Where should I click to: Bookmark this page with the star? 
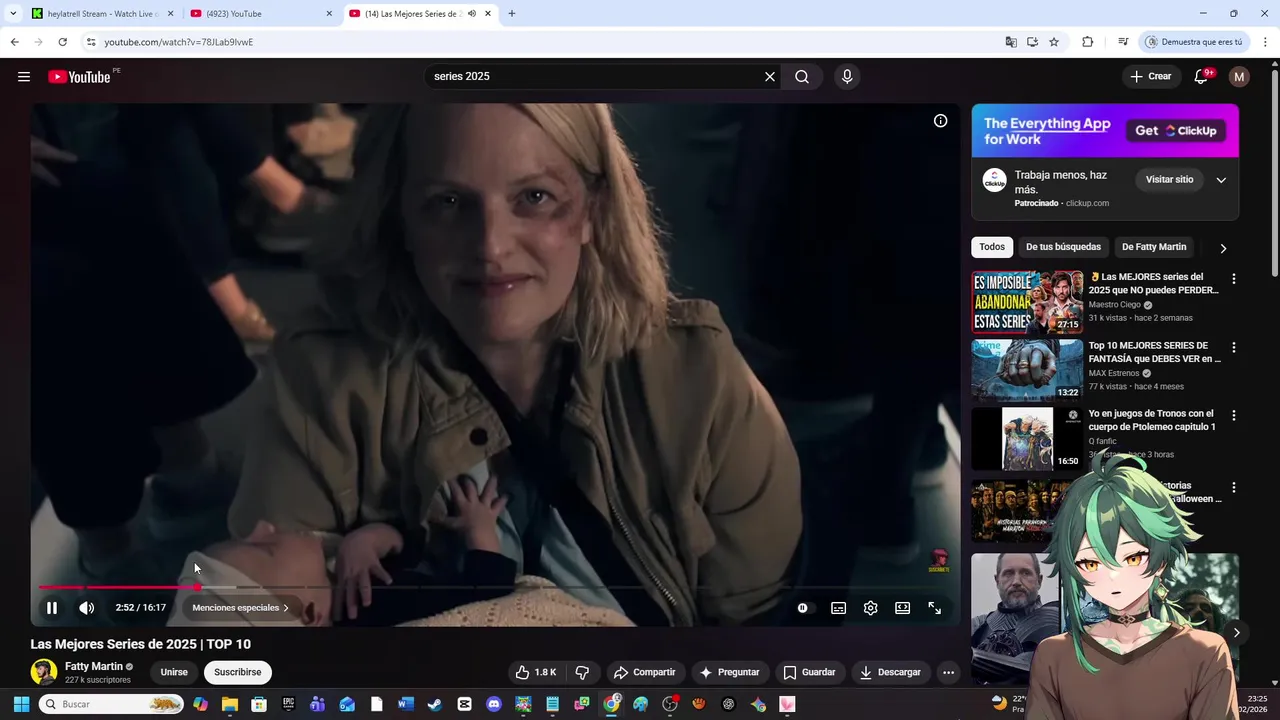click(x=1054, y=42)
